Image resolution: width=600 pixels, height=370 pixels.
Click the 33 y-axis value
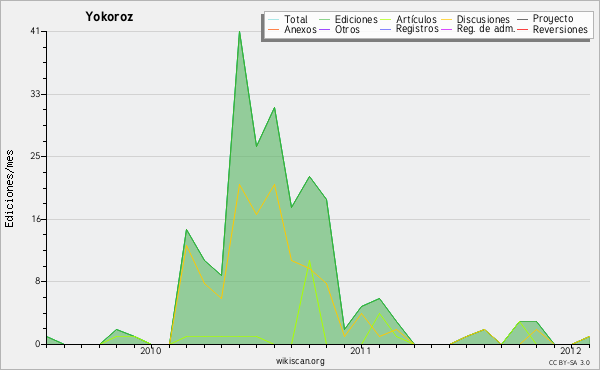pos(35,94)
